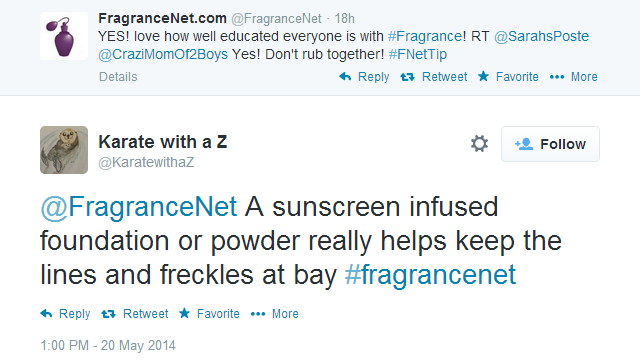This screenshot has width=640, height=363.
Task: Open the 1:00 PM - 20 May 2014 timestamp
Action: point(108,345)
